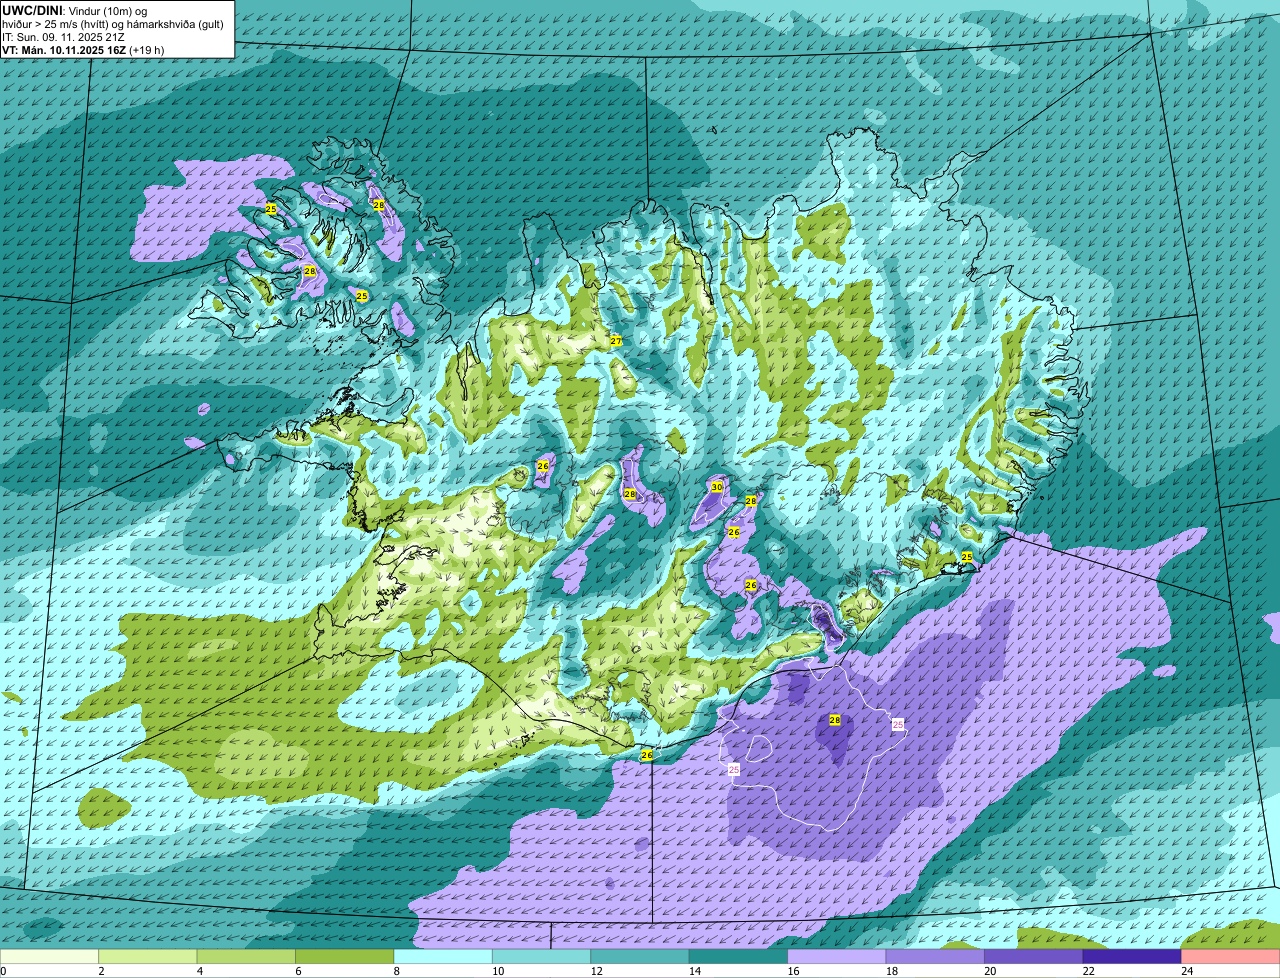Select the 8–10 m/s pale cyan legend swatch

click(443, 956)
